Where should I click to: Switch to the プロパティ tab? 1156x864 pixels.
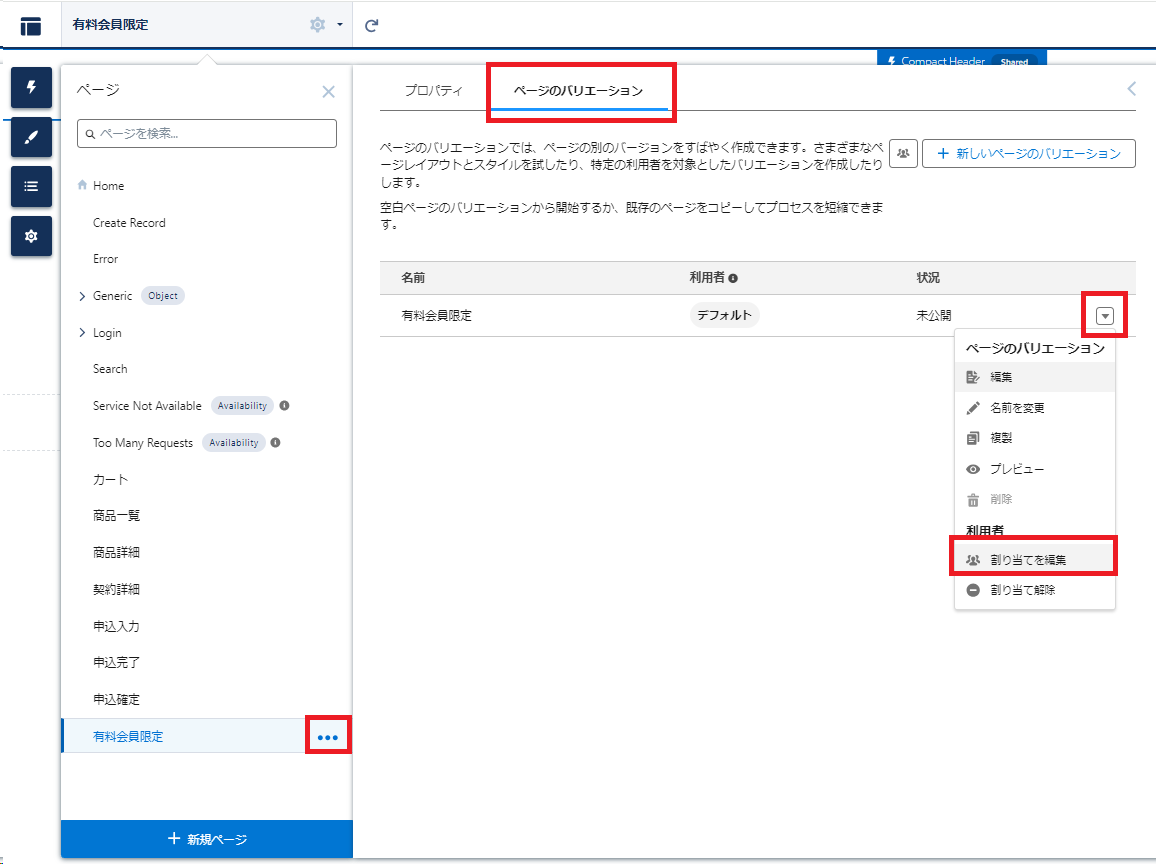433,91
